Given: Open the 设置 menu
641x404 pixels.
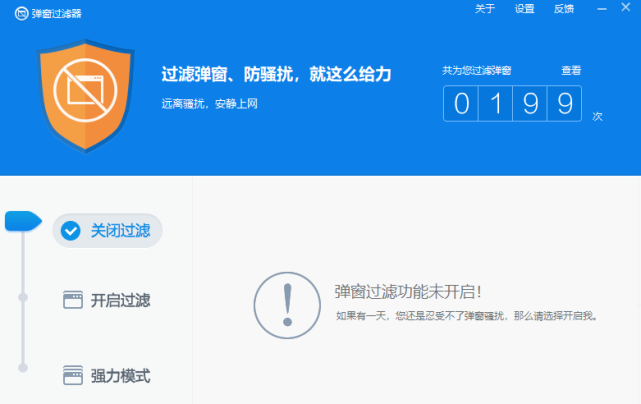Looking at the screenshot, I should click(524, 9).
